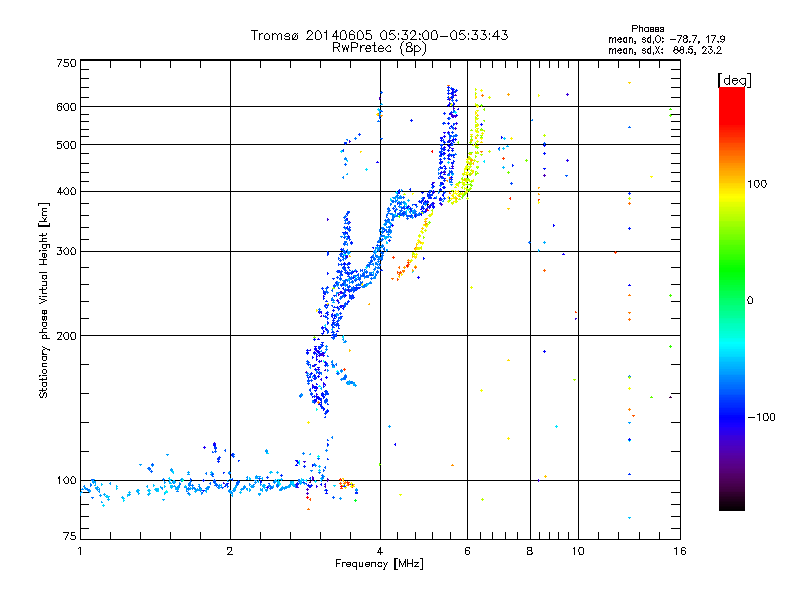
Task: Click the y-axis tick label '100'
Action: [x=67, y=480]
